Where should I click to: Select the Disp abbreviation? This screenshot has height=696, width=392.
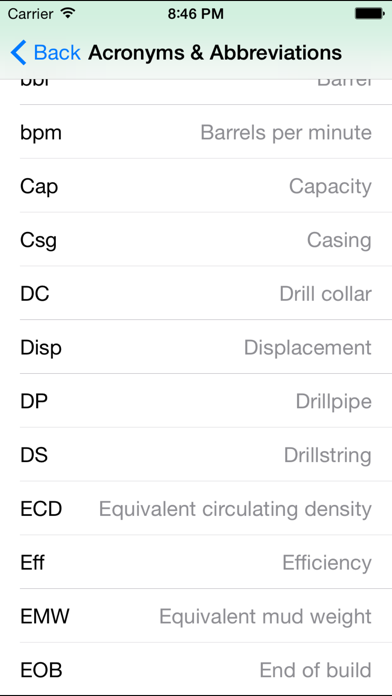tap(196, 347)
